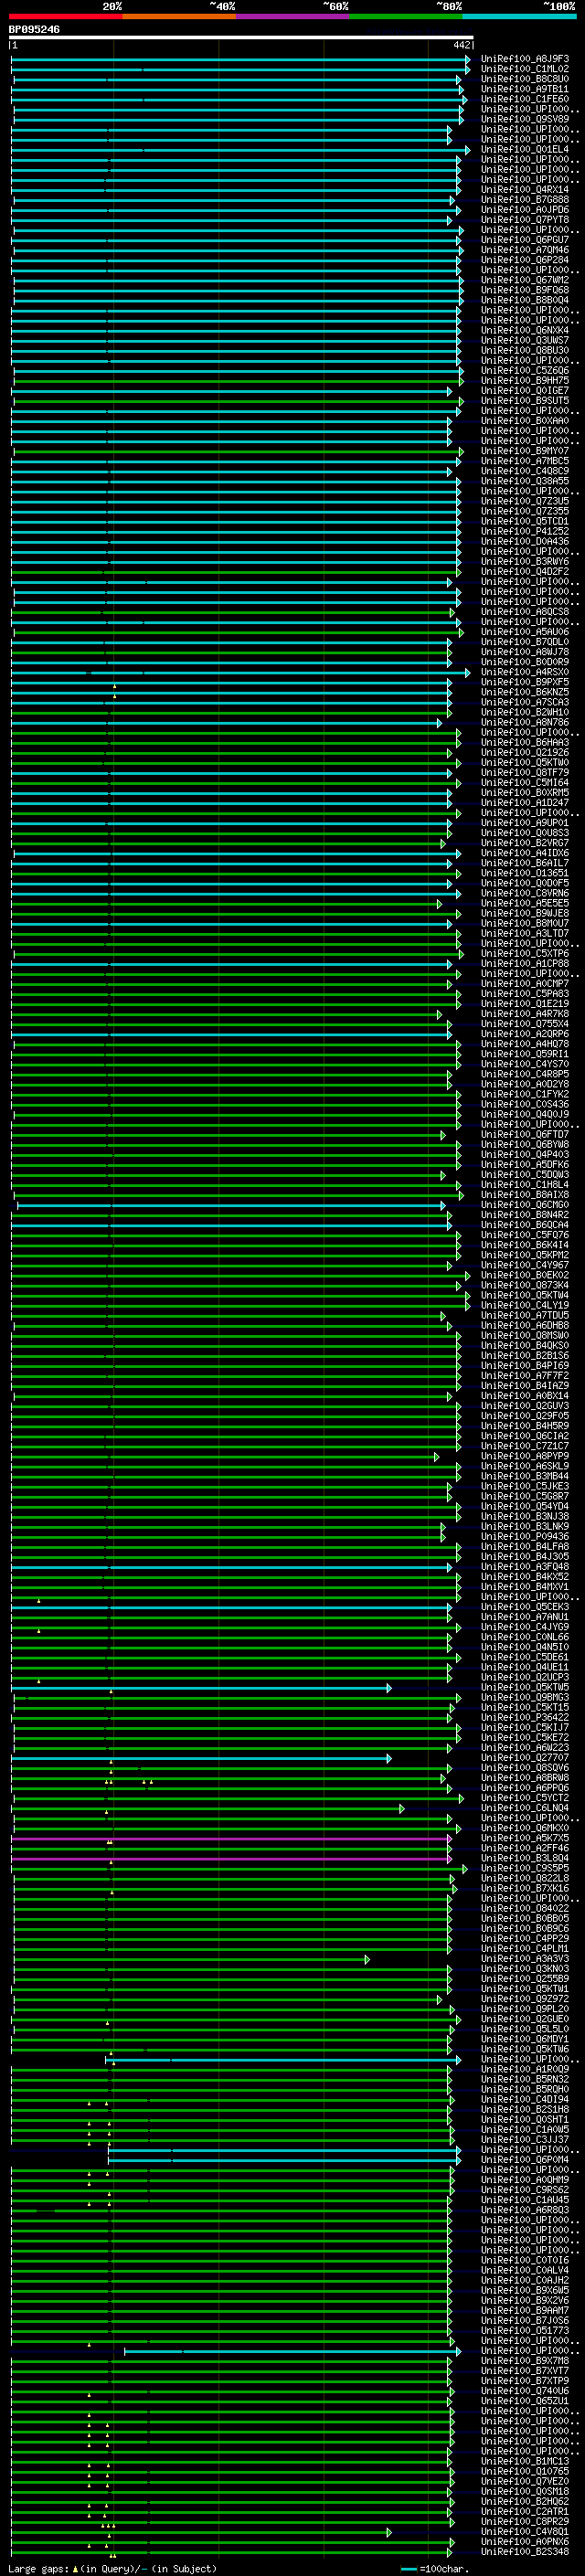Click the UniRef100_B0EK02 label
The height and width of the screenshot is (2576, 585).
pos(525,1275)
